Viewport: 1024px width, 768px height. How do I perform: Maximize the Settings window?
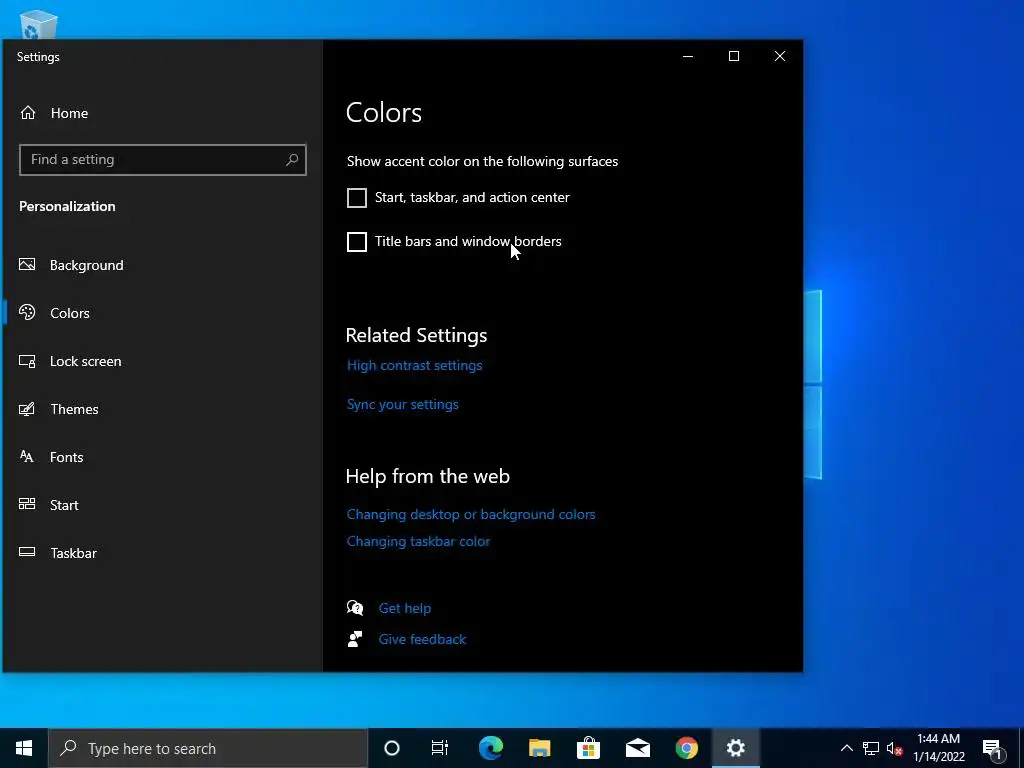click(x=733, y=56)
